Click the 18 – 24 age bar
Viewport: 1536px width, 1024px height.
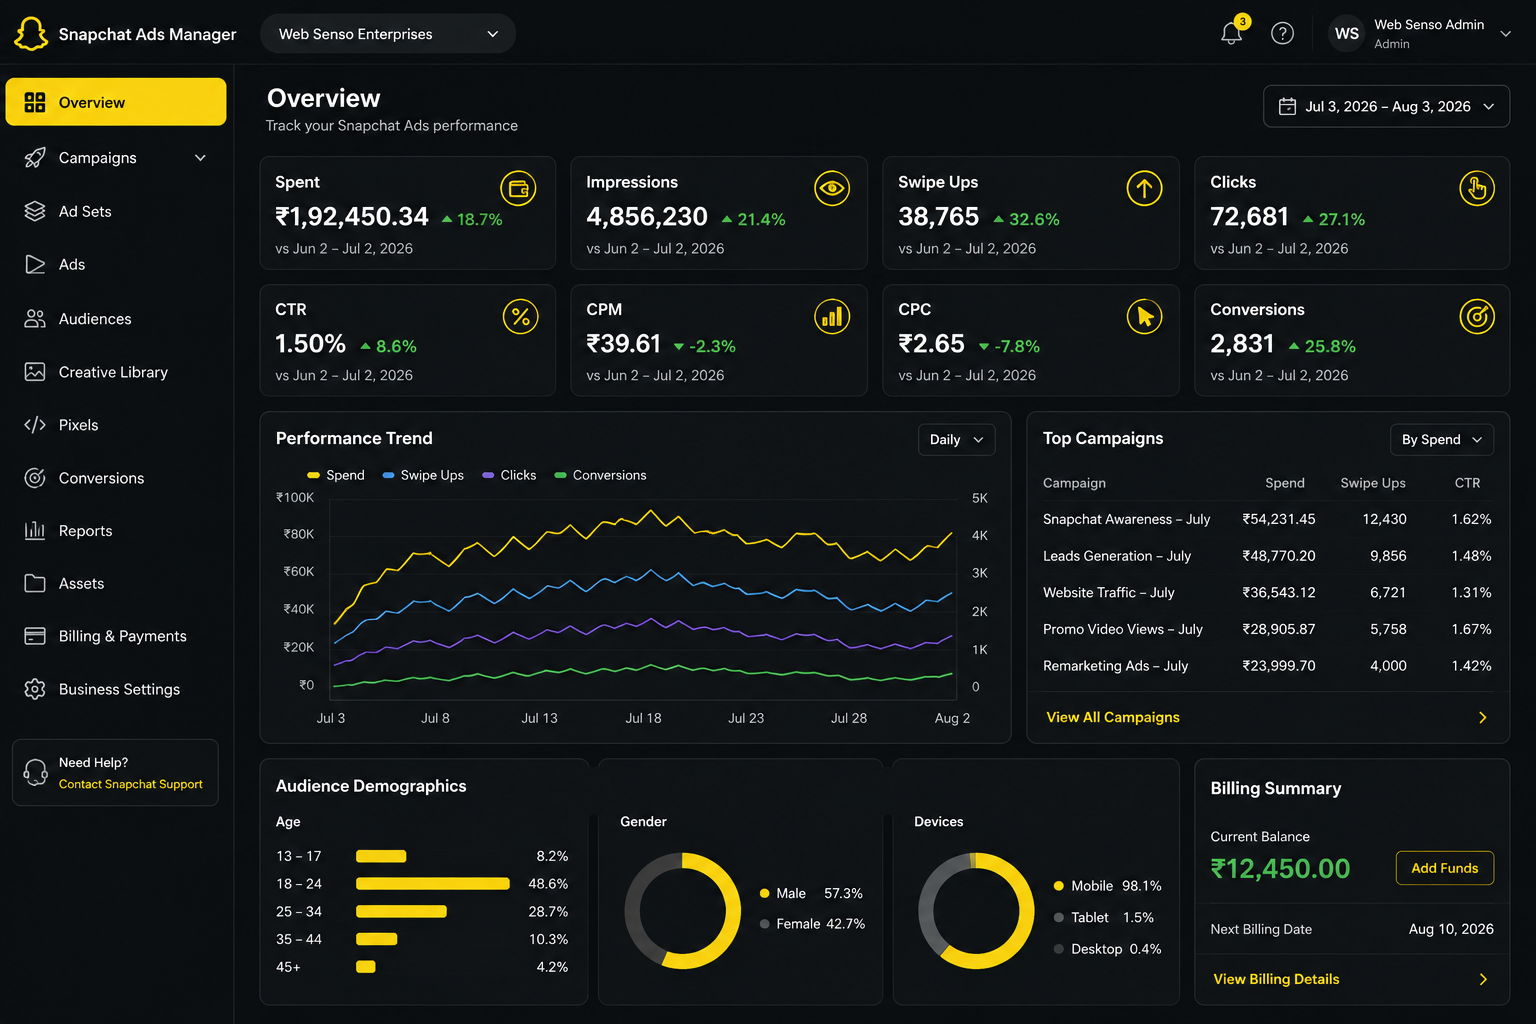tap(433, 884)
